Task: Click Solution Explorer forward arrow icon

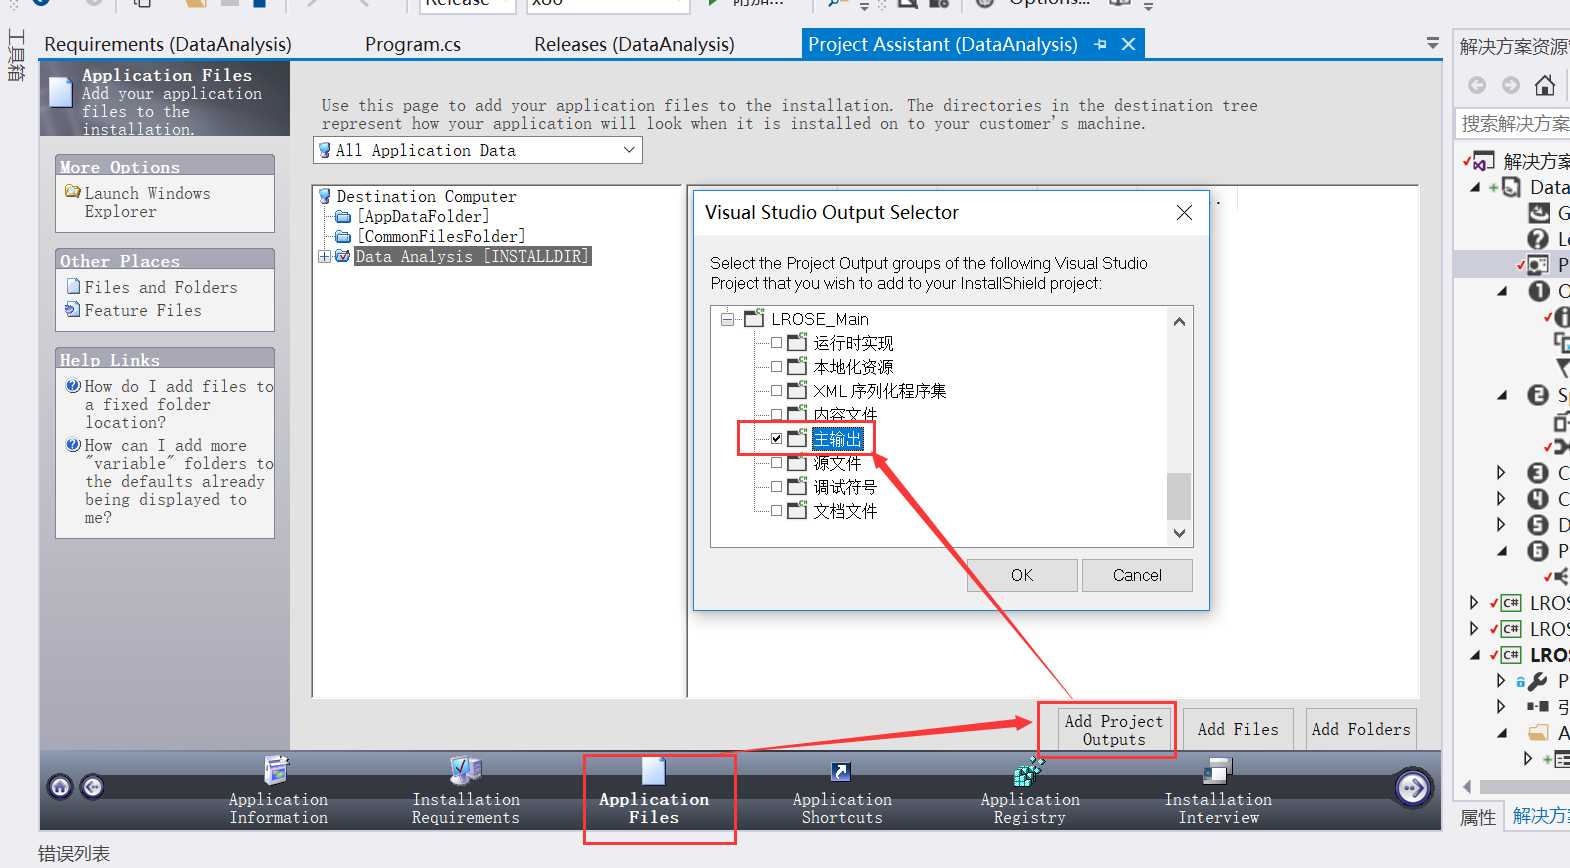Action: (x=1511, y=85)
